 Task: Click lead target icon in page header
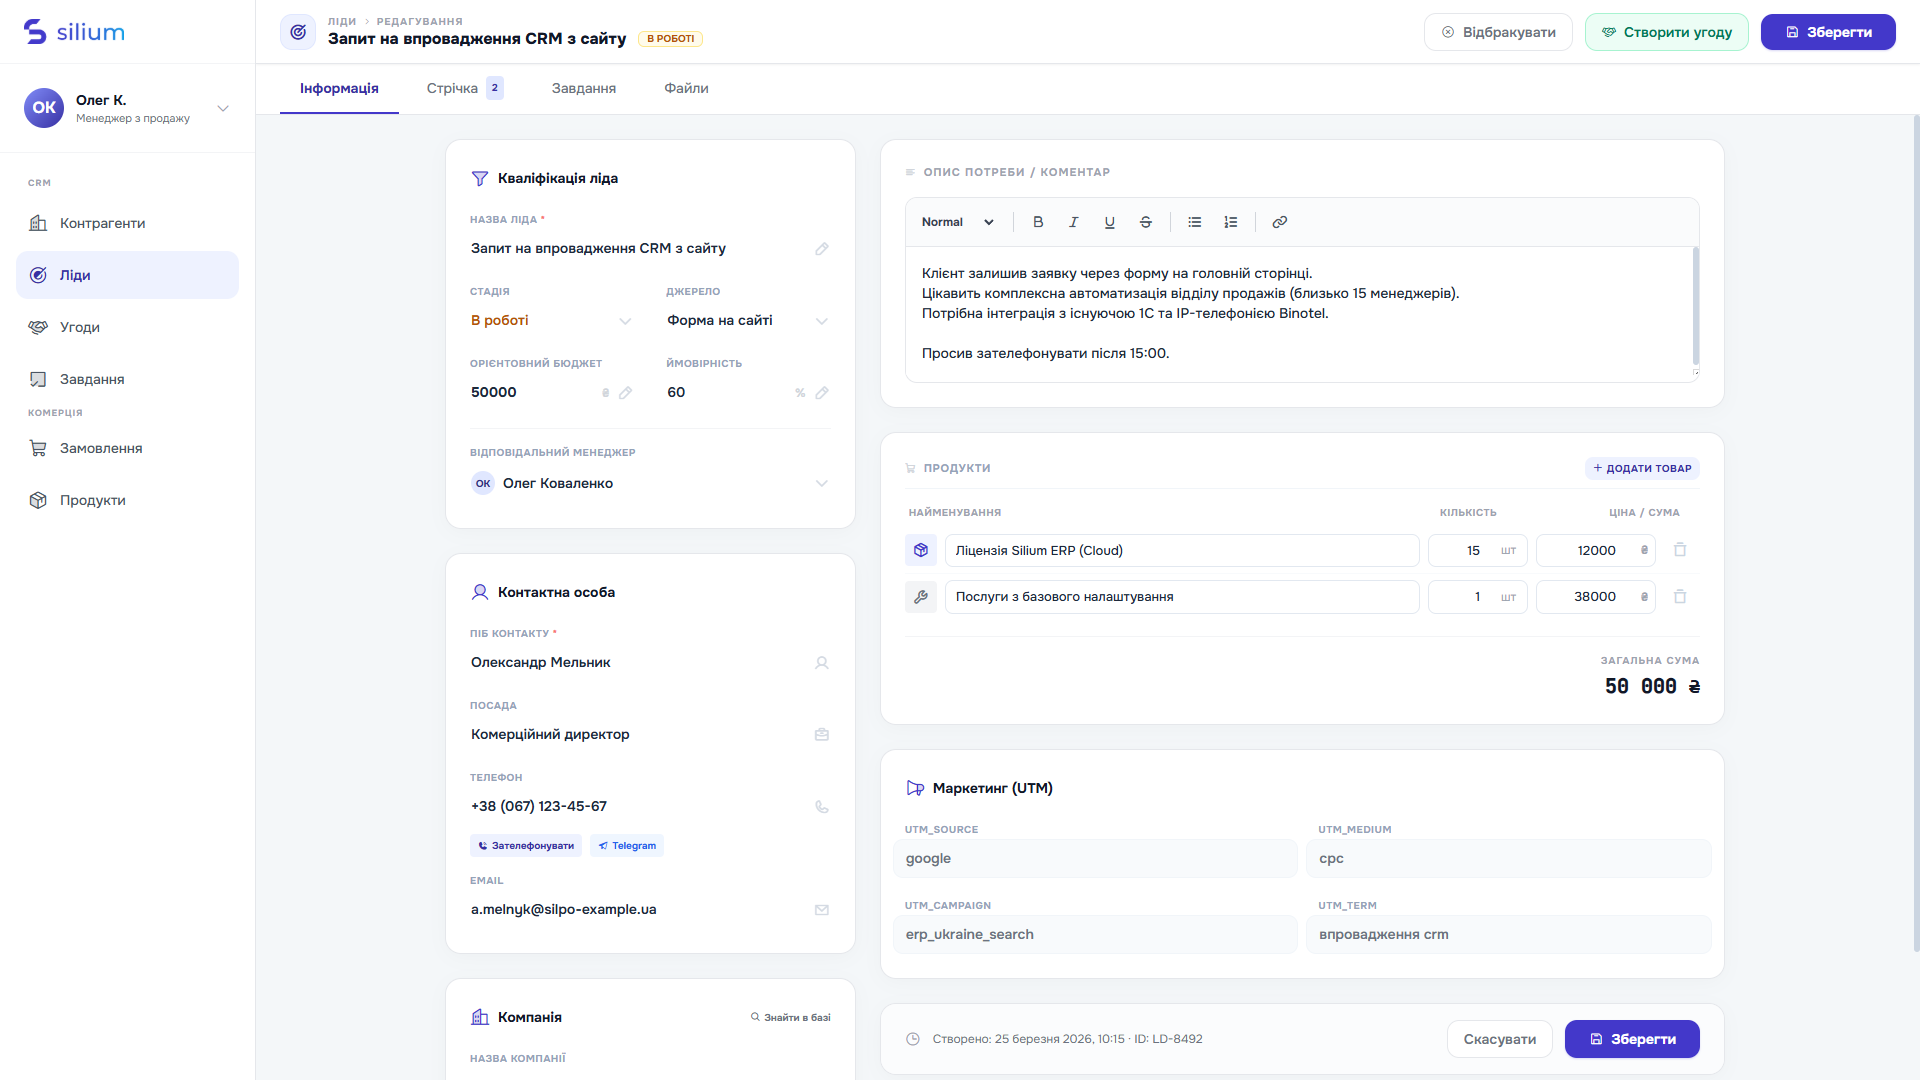pyautogui.click(x=298, y=32)
